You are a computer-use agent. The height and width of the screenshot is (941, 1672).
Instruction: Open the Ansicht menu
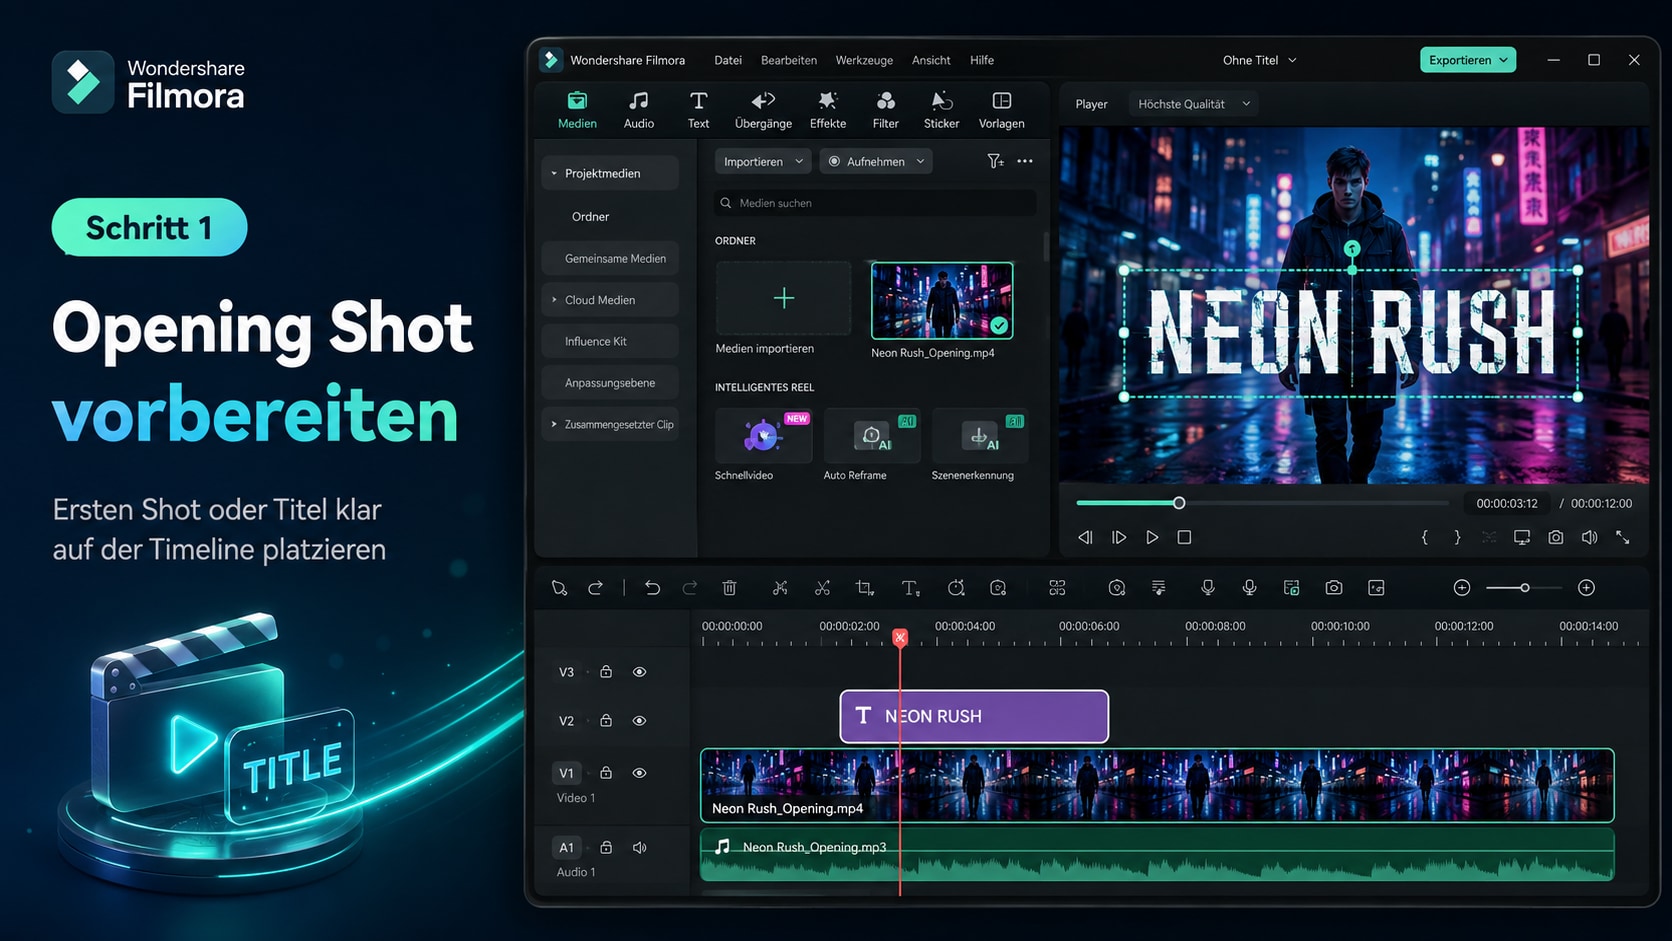pyautogui.click(x=931, y=60)
